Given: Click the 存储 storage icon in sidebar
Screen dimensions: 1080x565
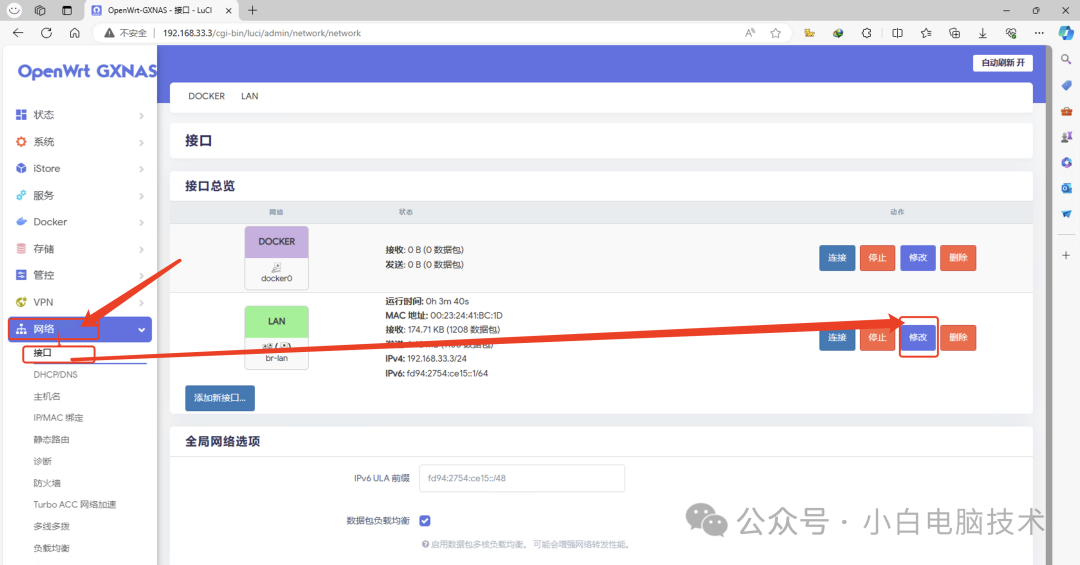Looking at the screenshot, I should click(x=21, y=249).
